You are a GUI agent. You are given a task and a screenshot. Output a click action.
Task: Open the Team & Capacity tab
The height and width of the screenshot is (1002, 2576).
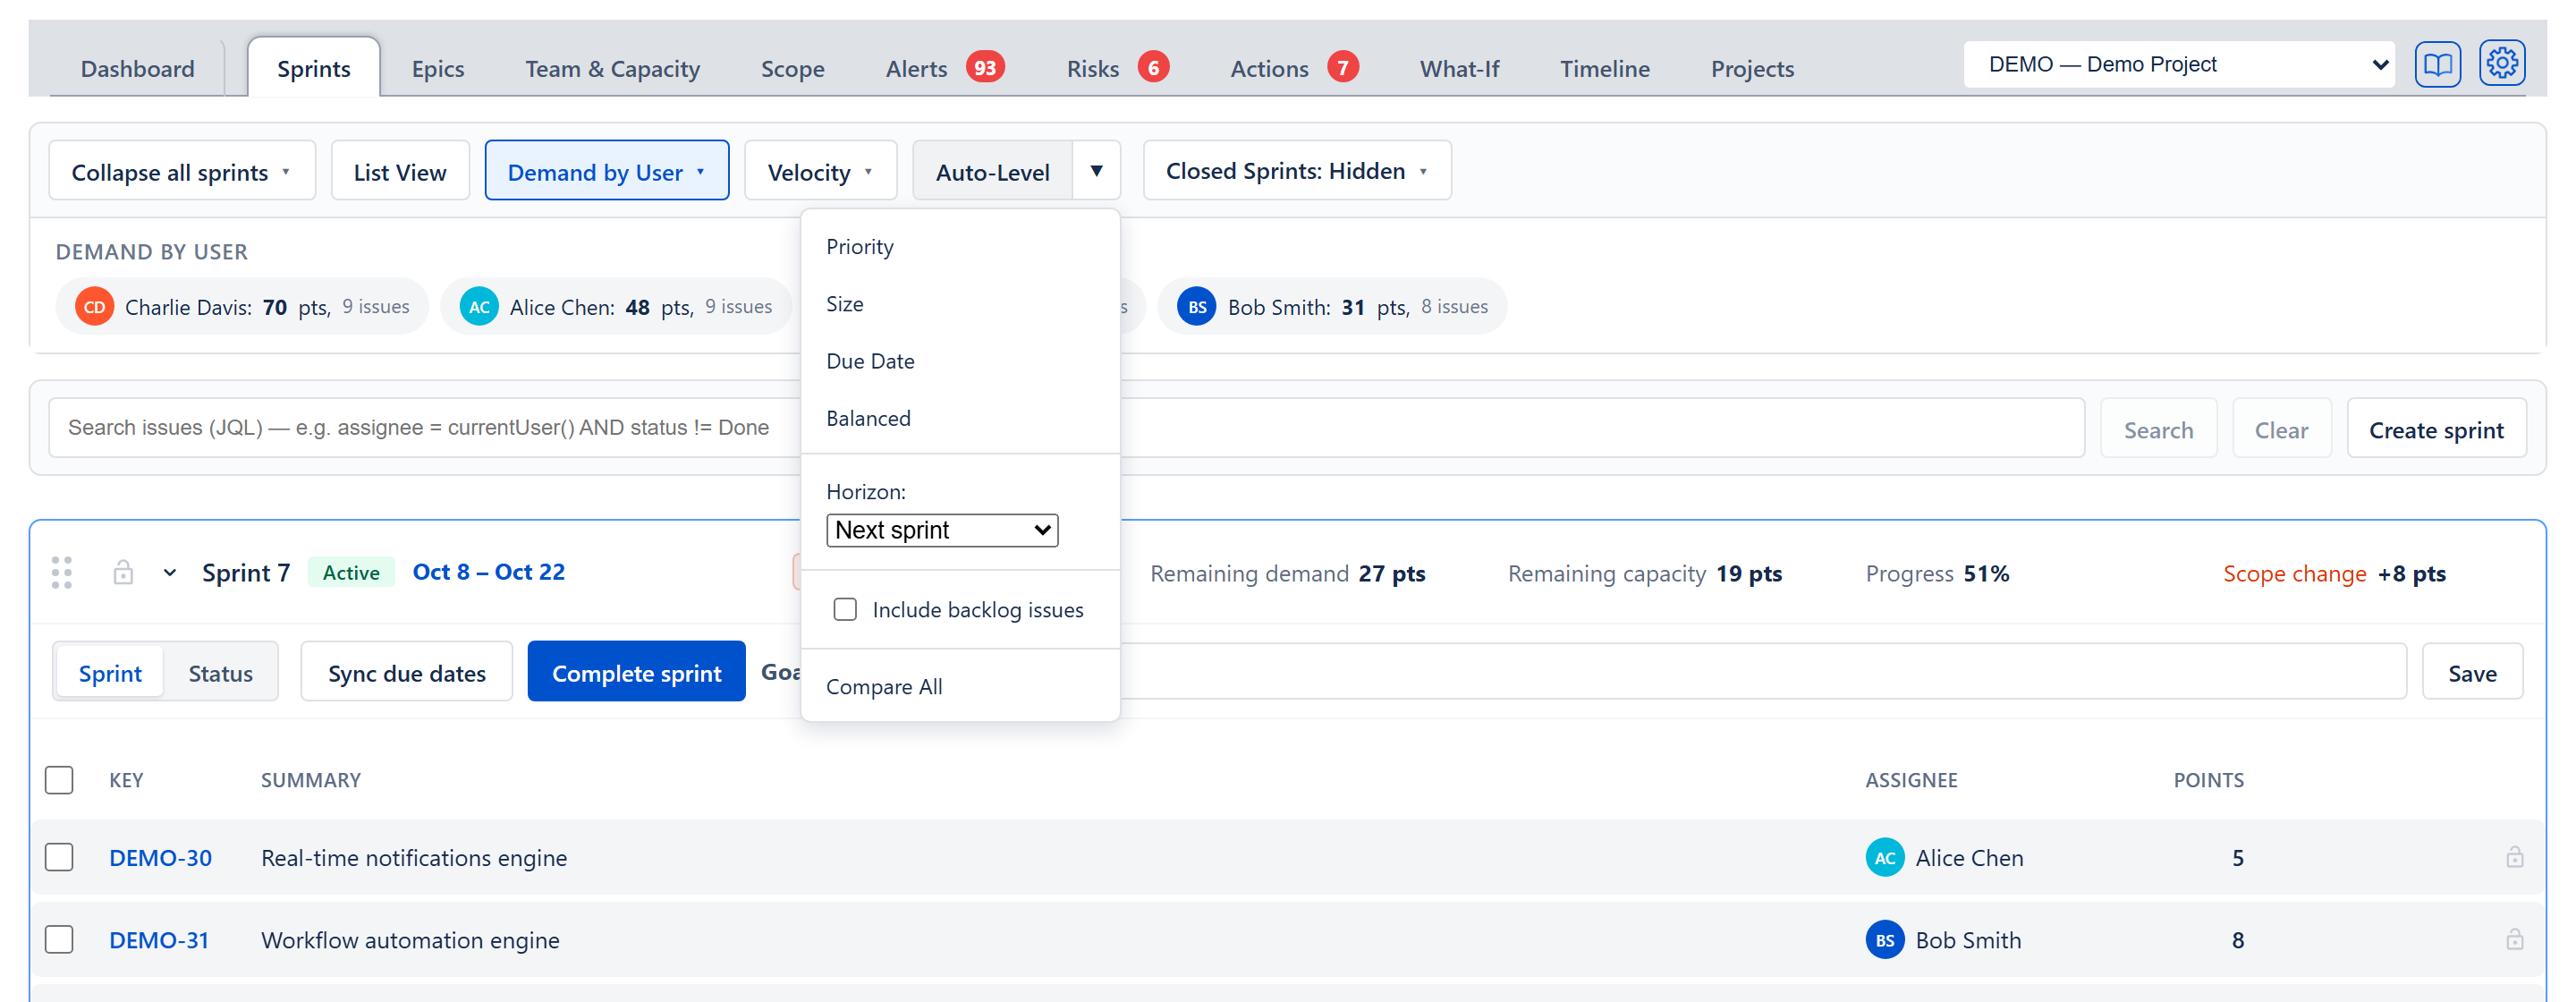[612, 68]
